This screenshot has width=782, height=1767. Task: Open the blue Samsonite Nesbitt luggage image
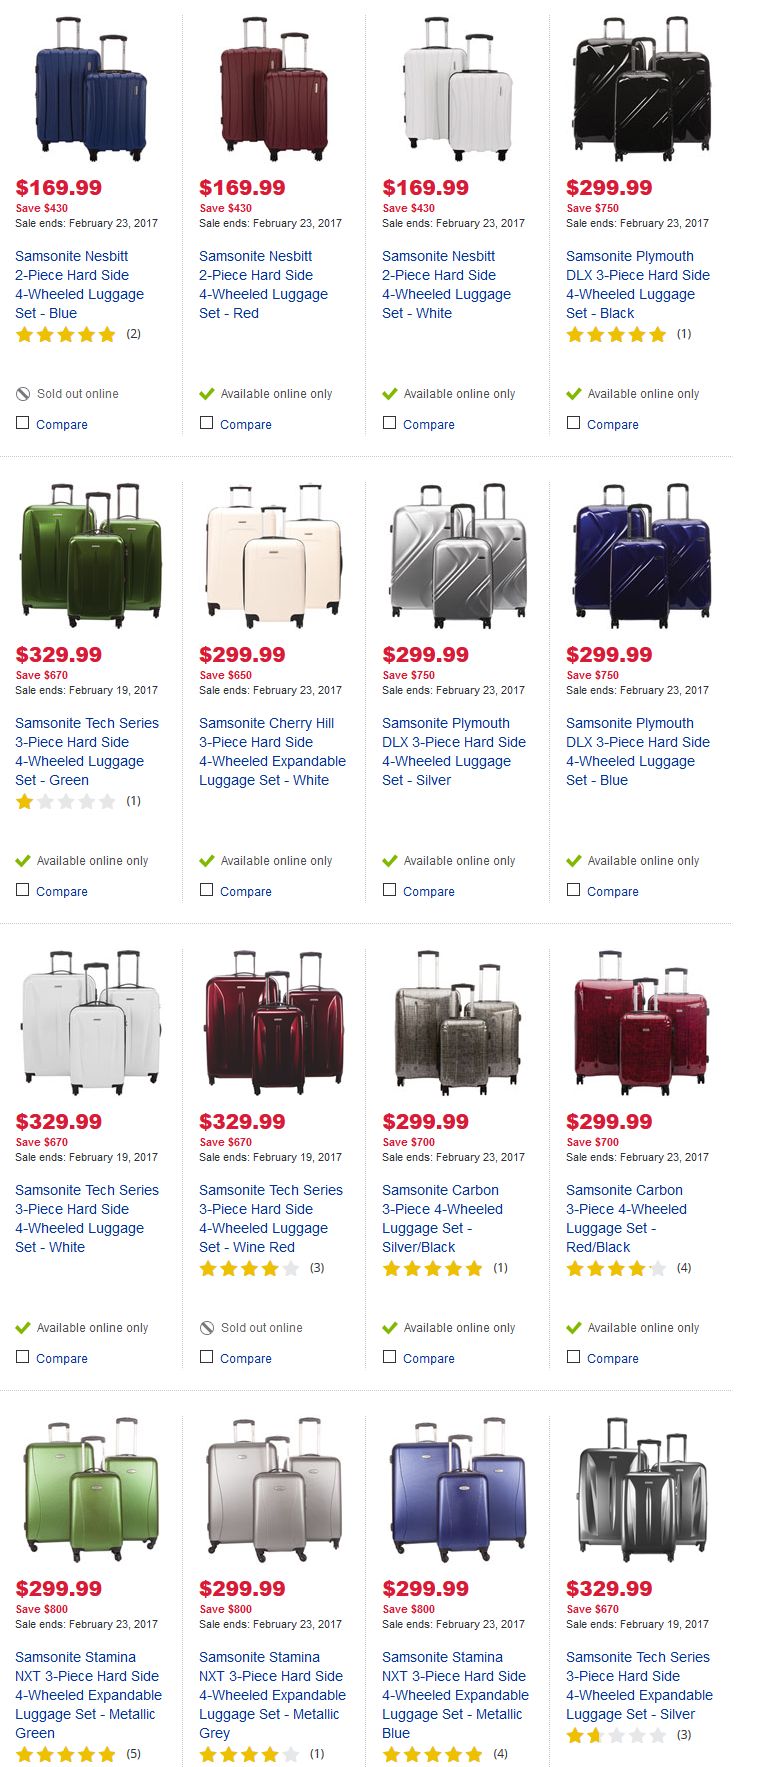click(x=91, y=89)
